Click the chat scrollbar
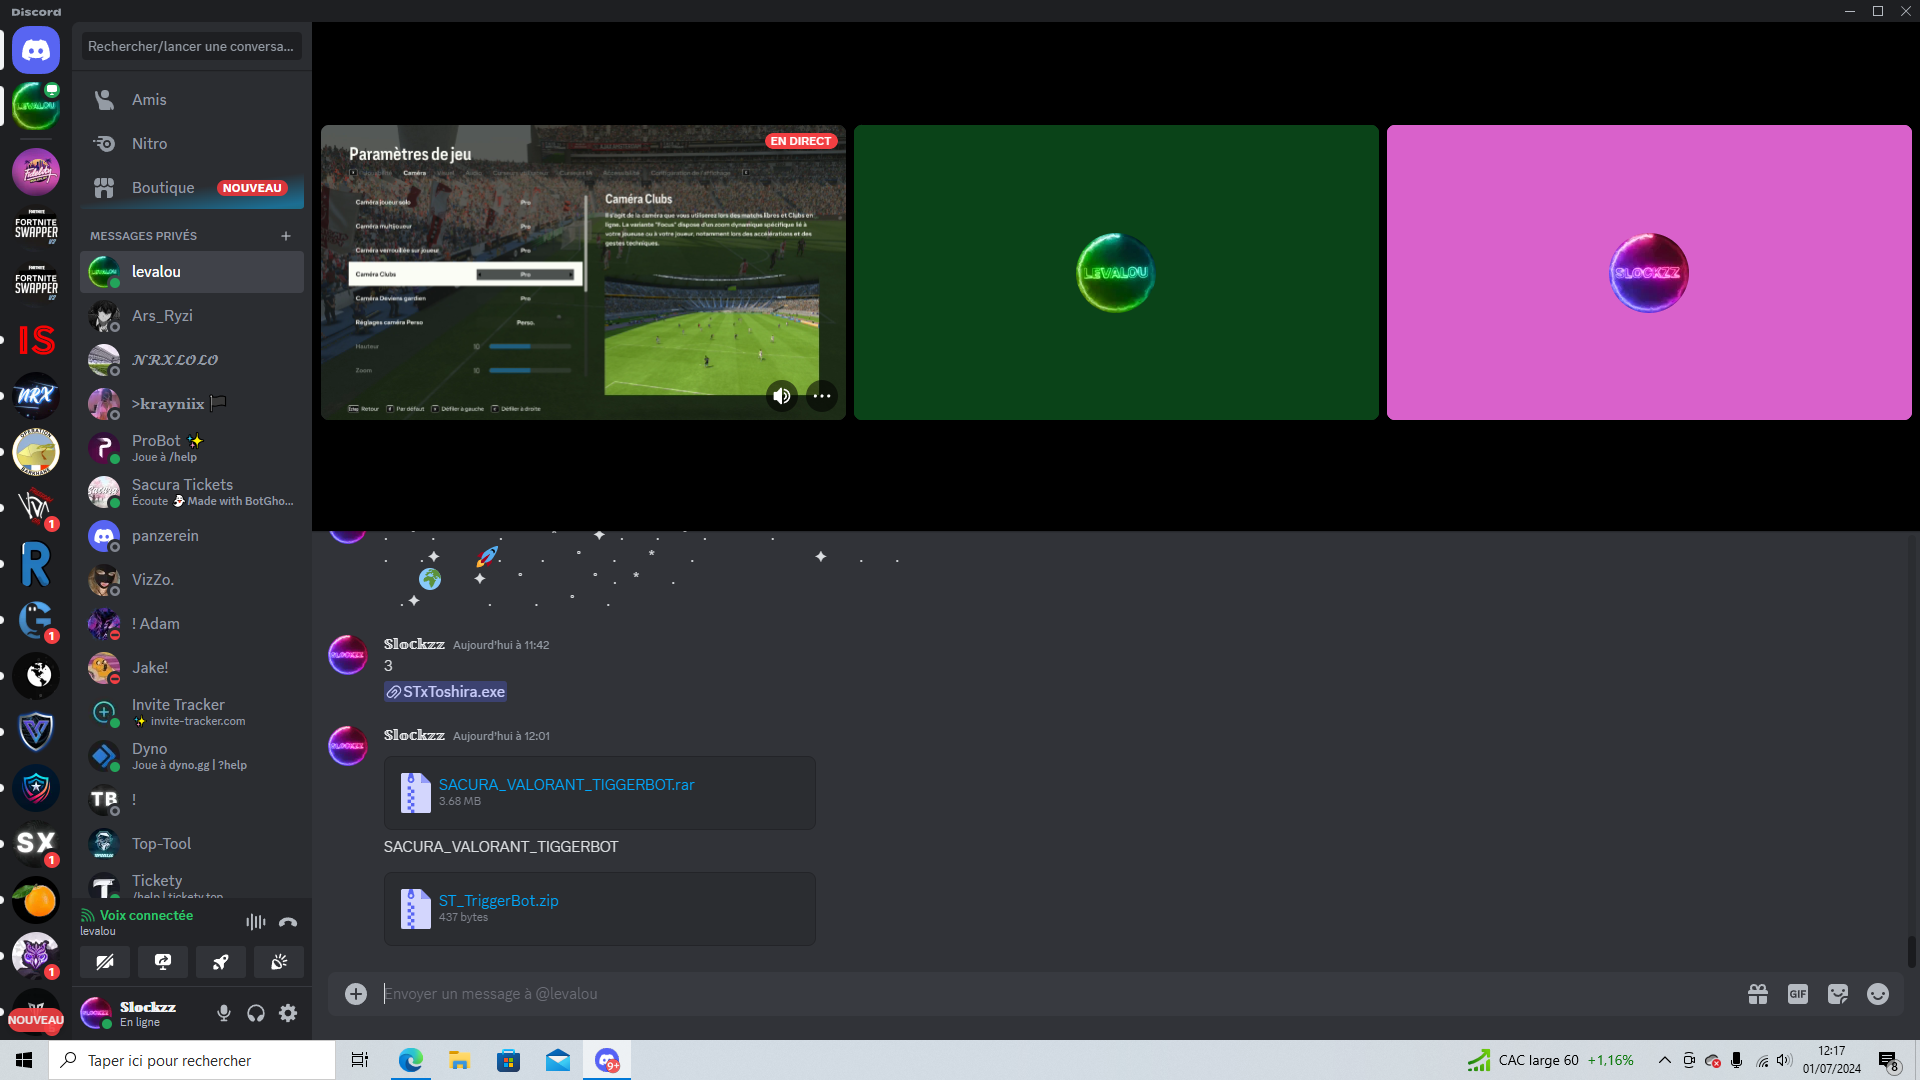Image resolution: width=1920 pixels, height=1080 pixels. coord(1911,951)
